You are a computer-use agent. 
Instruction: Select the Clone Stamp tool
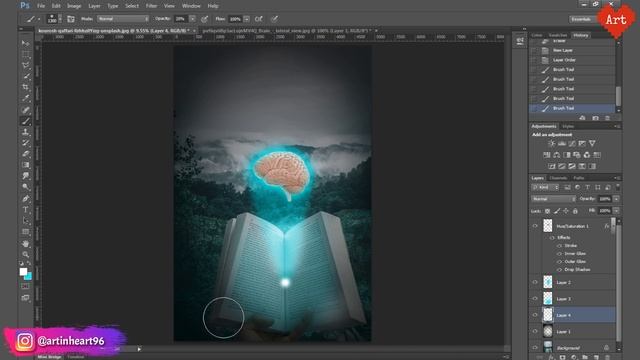pyautogui.click(x=26, y=132)
